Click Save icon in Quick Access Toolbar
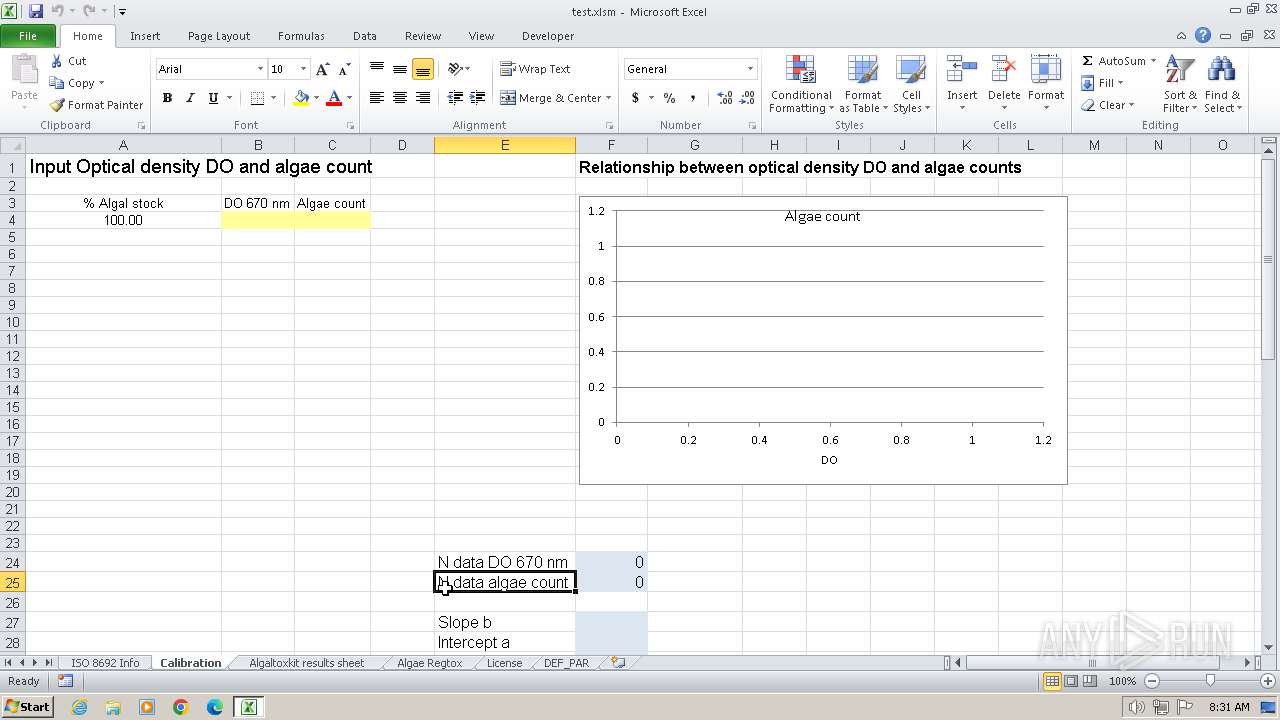The width and height of the screenshot is (1280, 720). [36, 11]
